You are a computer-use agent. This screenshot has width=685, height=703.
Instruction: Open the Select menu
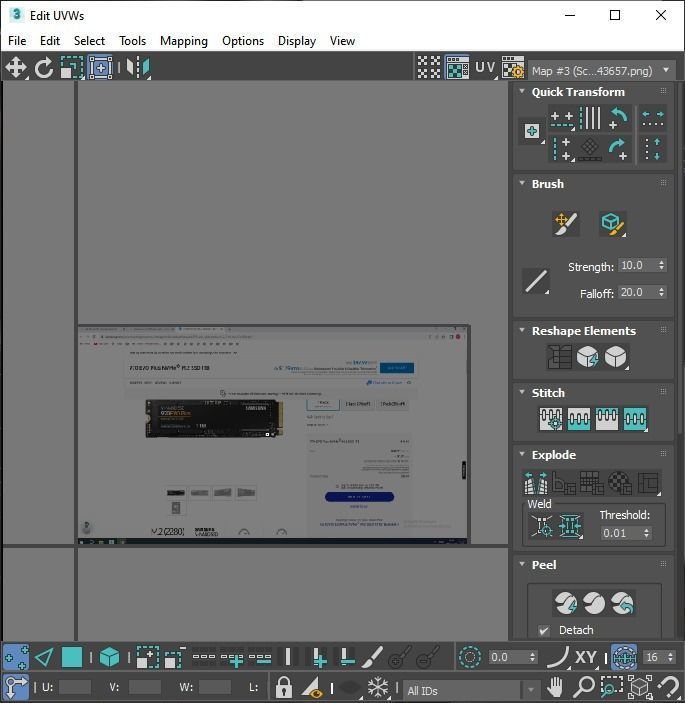89,41
